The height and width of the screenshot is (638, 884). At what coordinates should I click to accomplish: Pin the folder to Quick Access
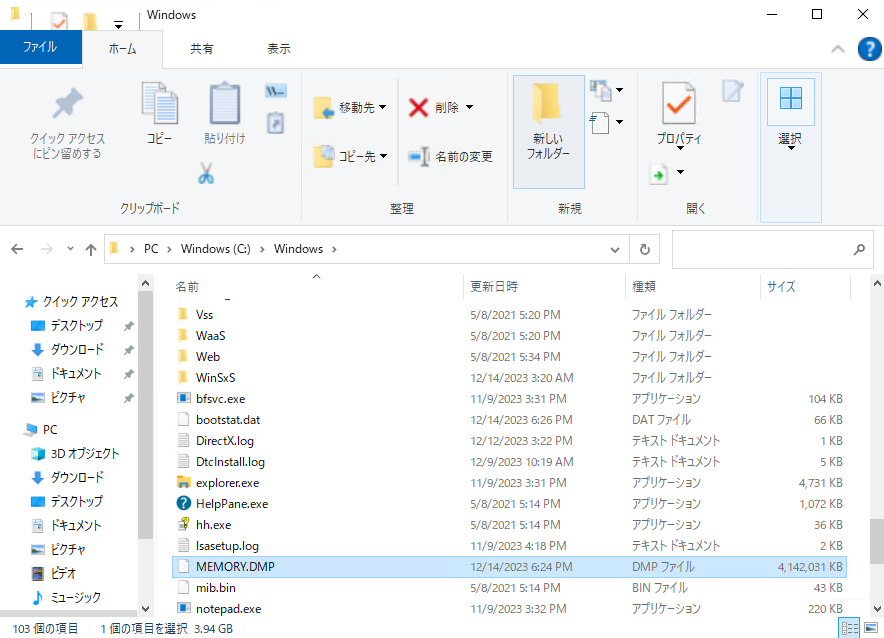(x=68, y=123)
